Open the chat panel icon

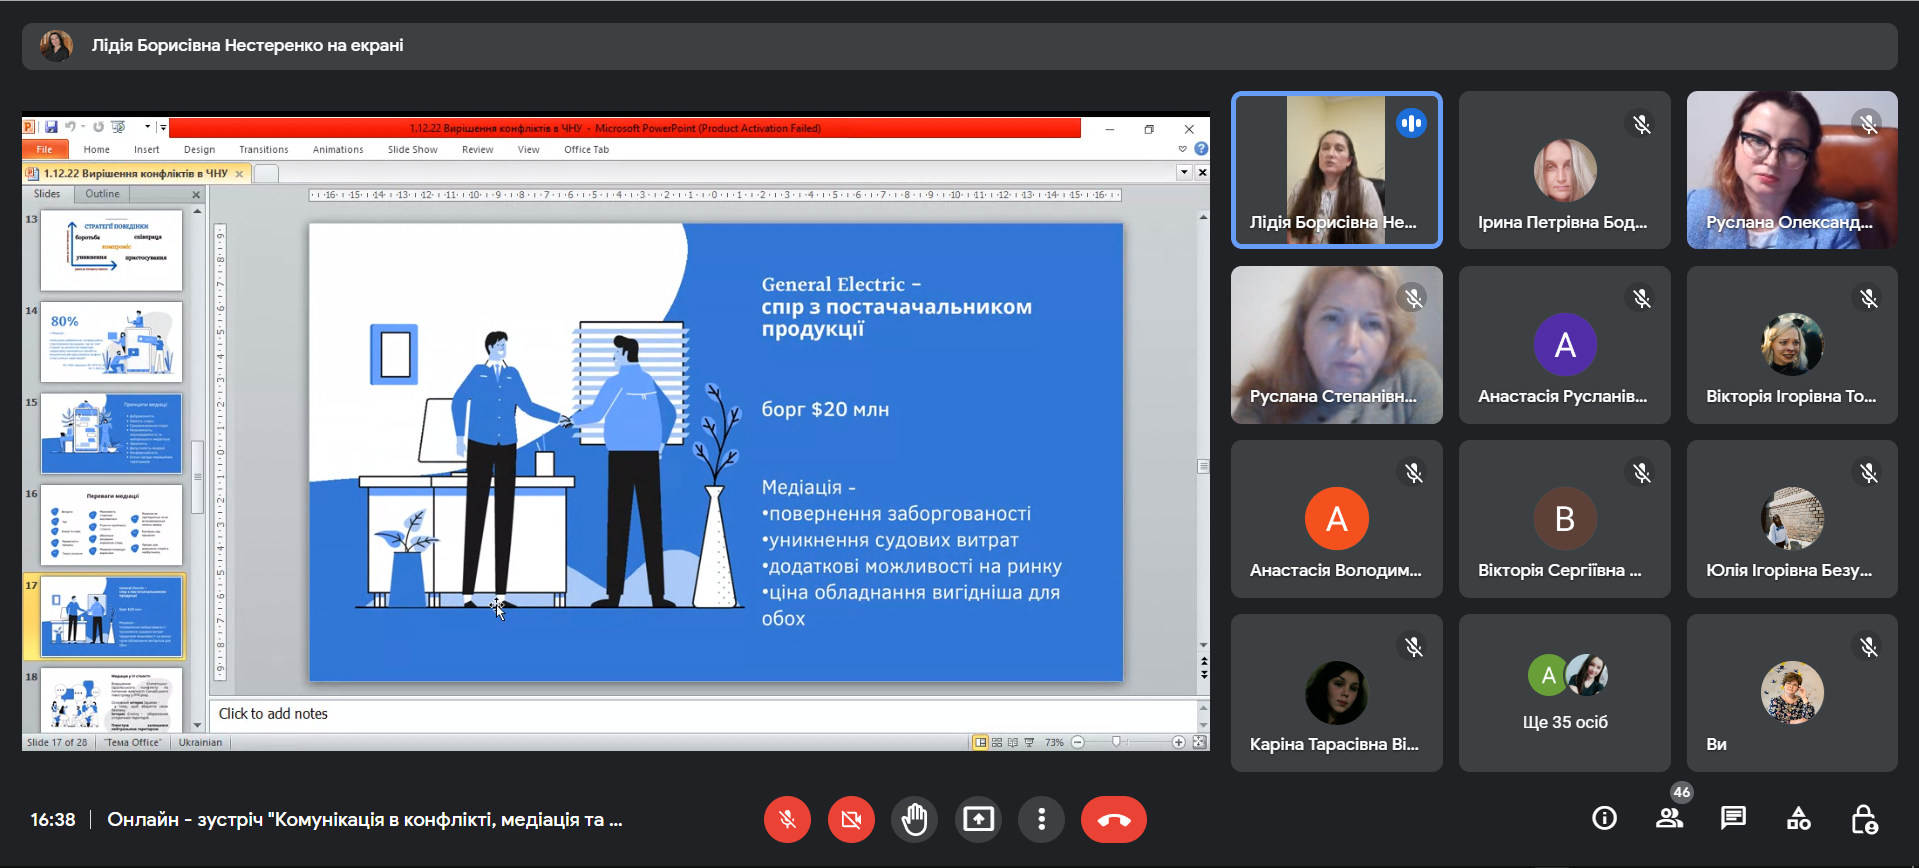[1733, 819]
